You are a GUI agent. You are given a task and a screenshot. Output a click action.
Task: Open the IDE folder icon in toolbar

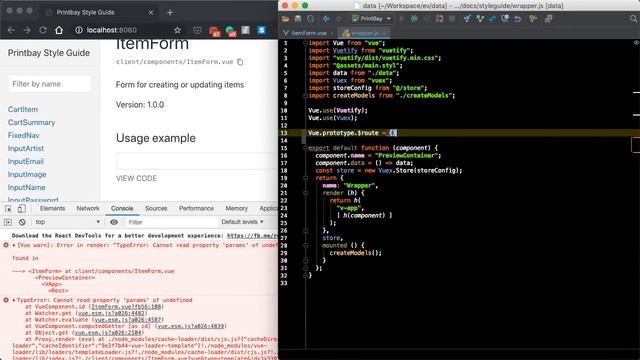285,19
